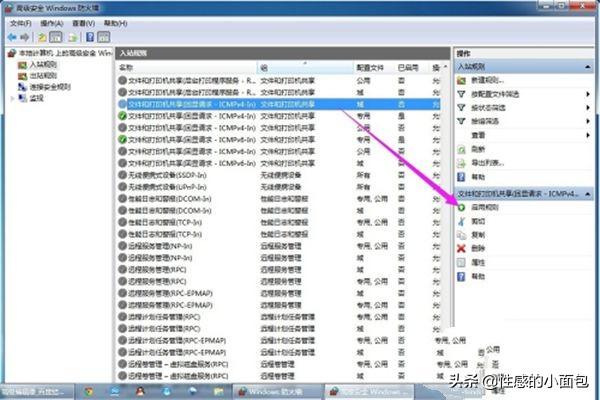Open the 操作(A) menu
600x400 pixels.
52,23
